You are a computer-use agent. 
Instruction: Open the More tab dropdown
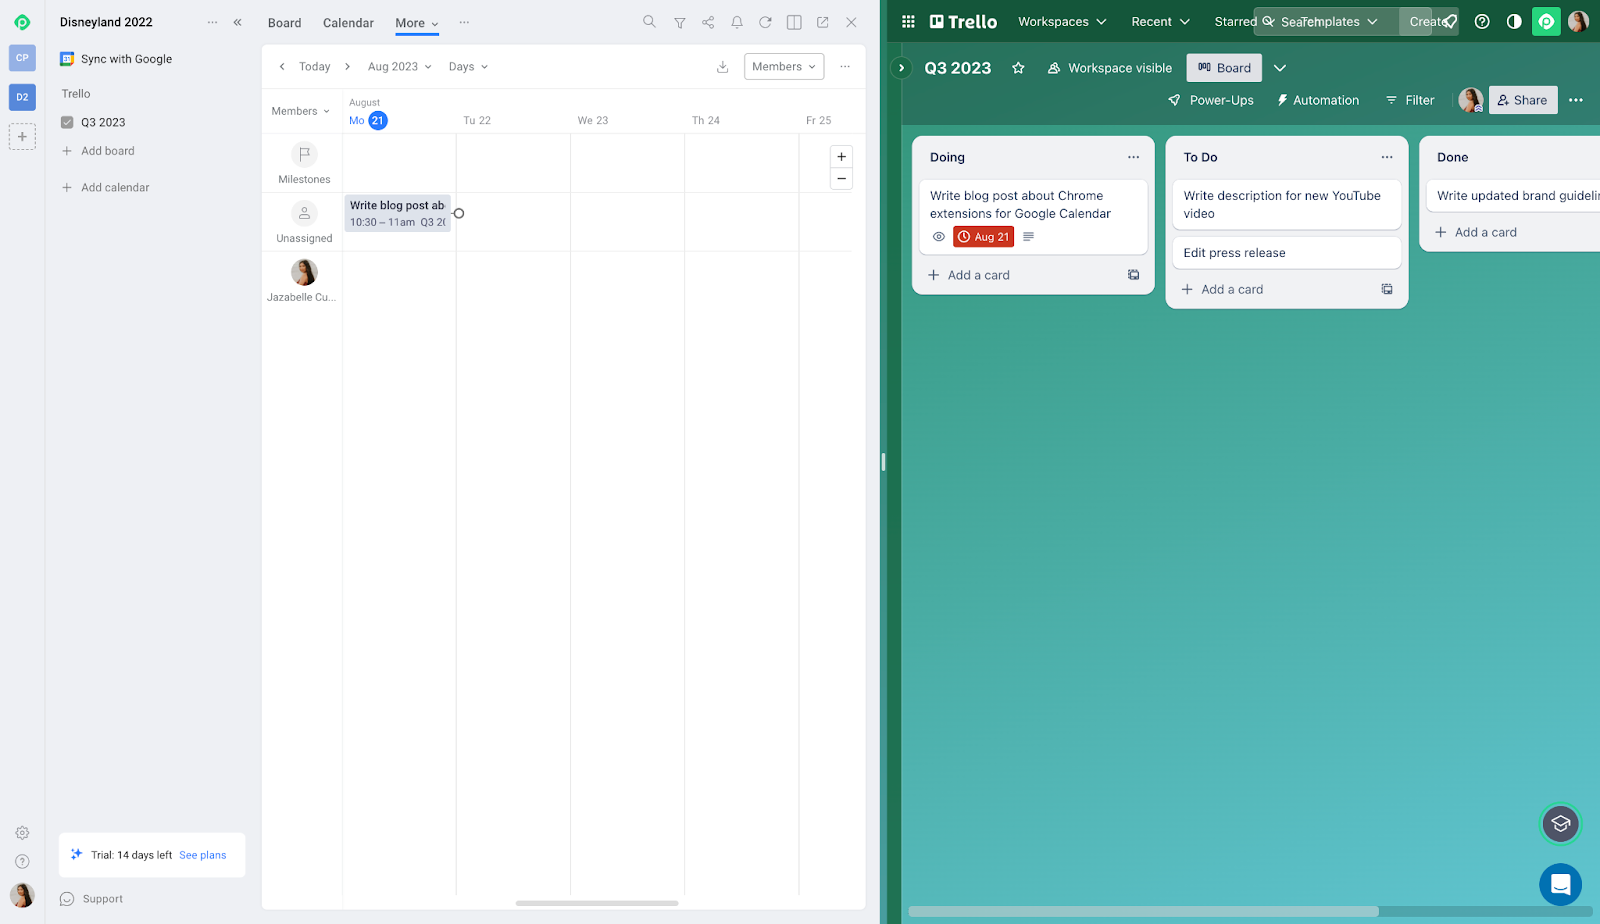(417, 23)
